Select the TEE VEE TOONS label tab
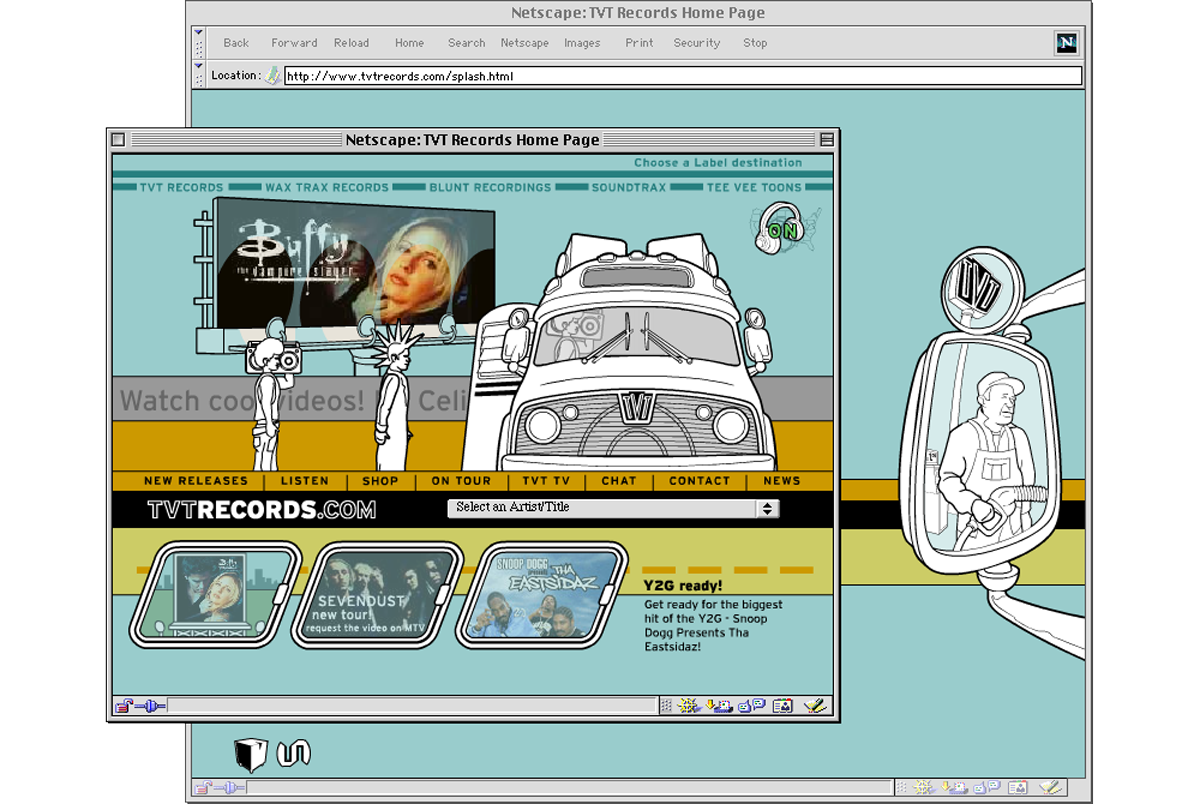1200x804 pixels. pyautogui.click(x=754, y=187)
